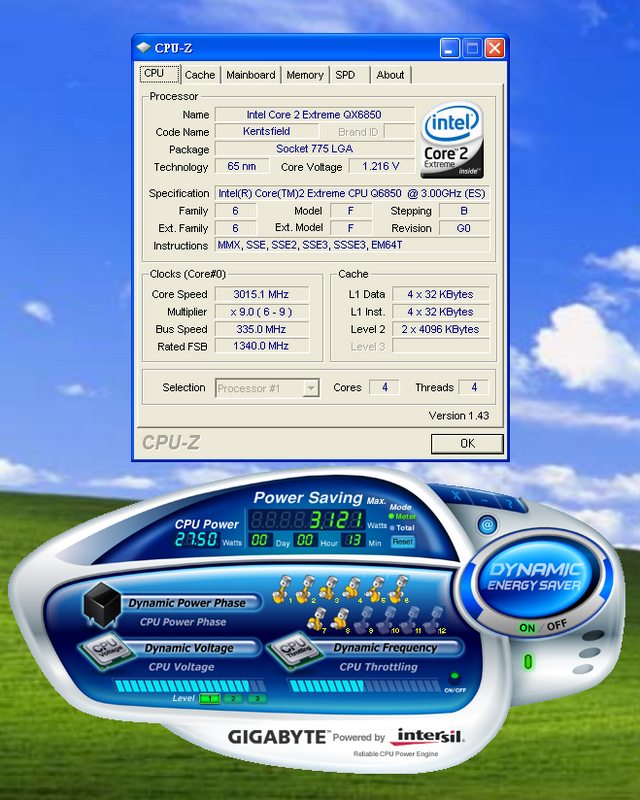The width and height of the screenshot is (640, 800).
Task: Select voltage Level 3
Action: [257, 698]
